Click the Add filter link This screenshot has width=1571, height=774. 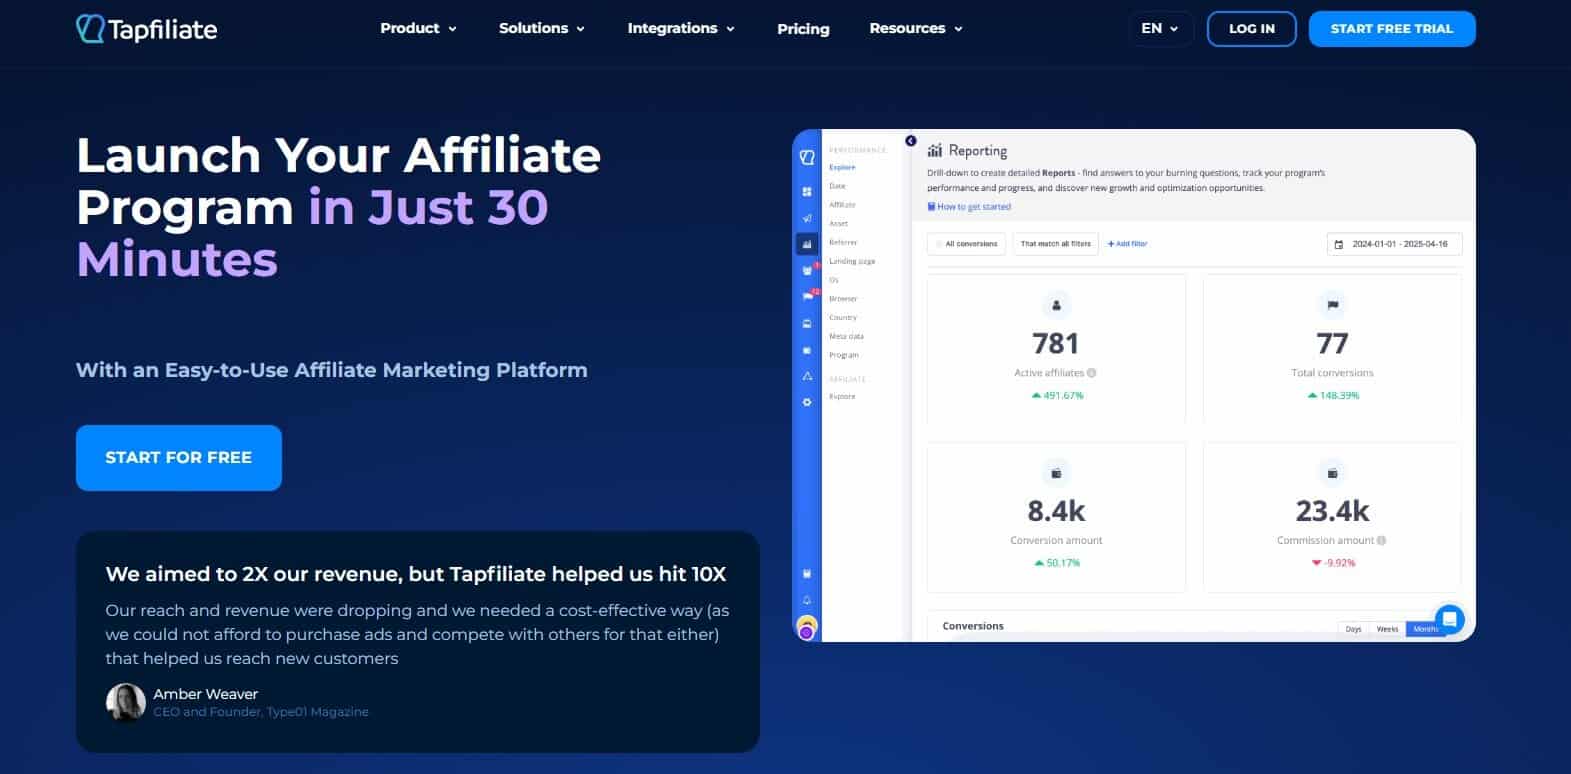click(x=1127, y=244)
